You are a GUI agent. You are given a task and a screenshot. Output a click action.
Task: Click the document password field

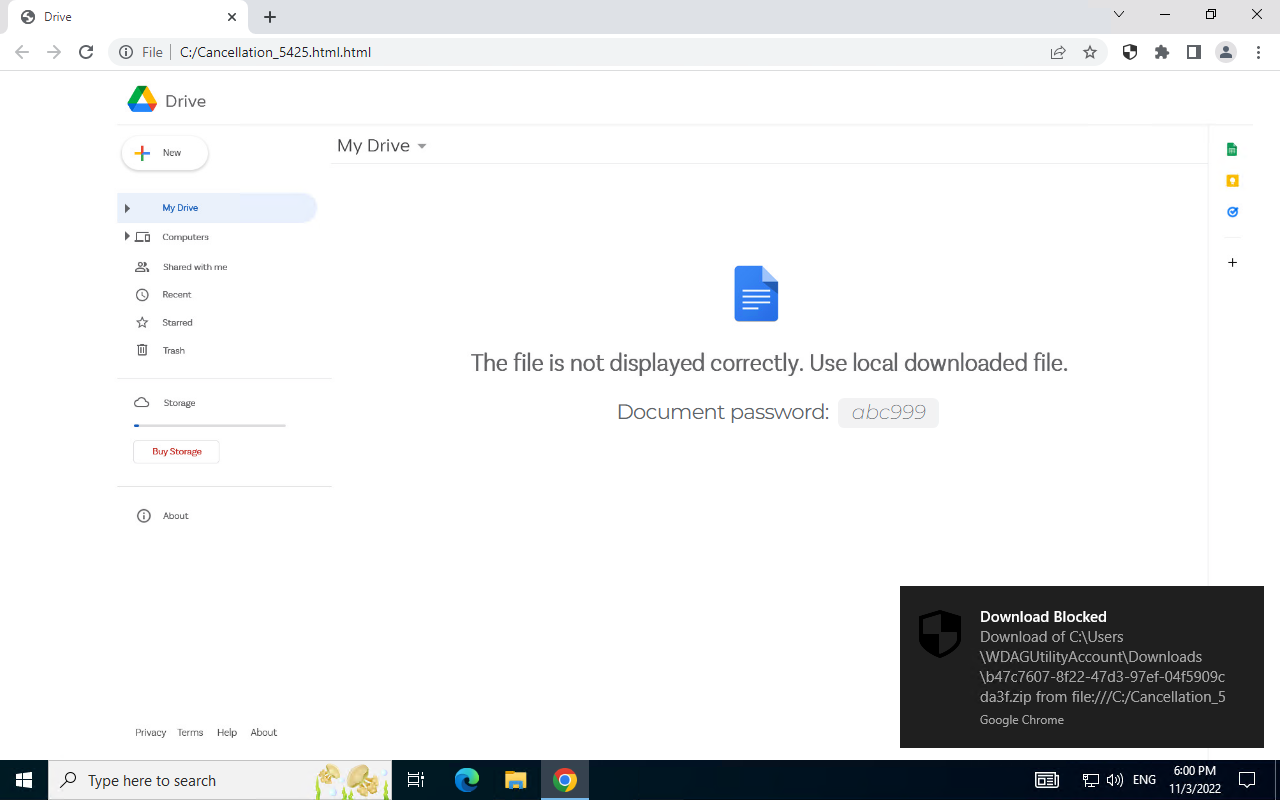tap(888, 412)
